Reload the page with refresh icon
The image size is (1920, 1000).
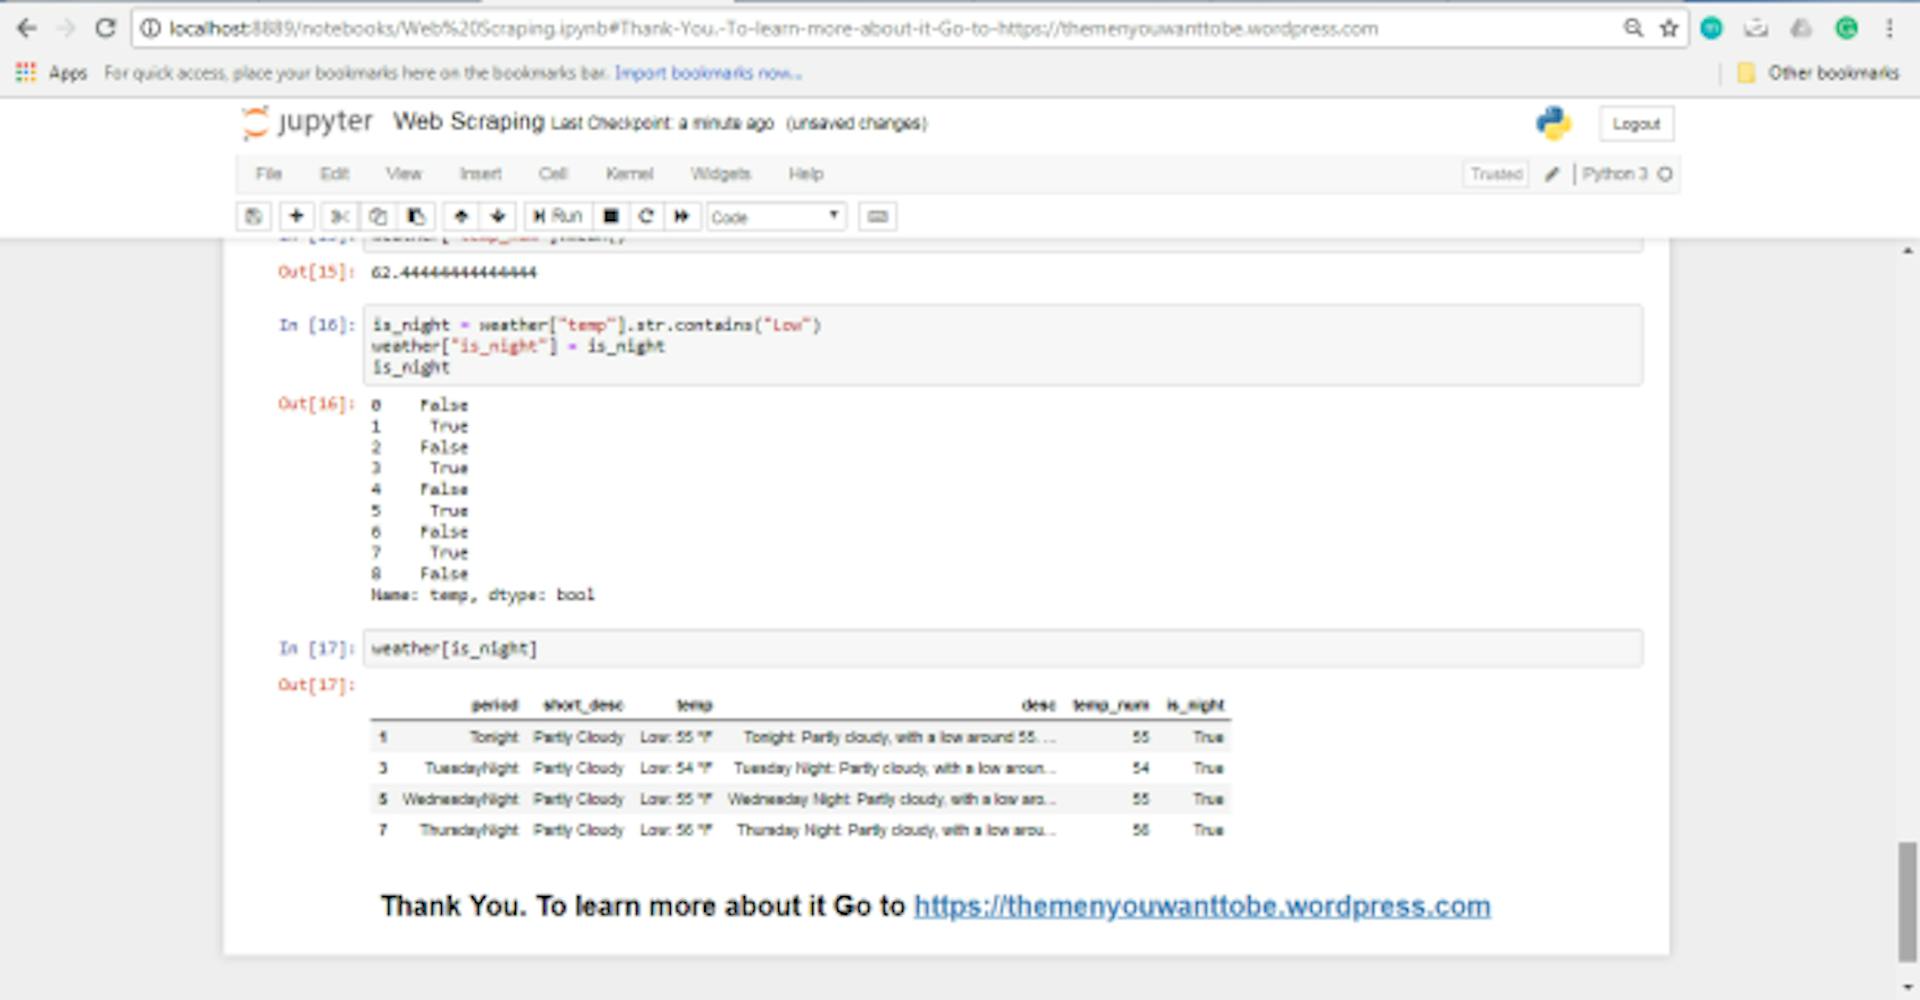coord(105,28)
